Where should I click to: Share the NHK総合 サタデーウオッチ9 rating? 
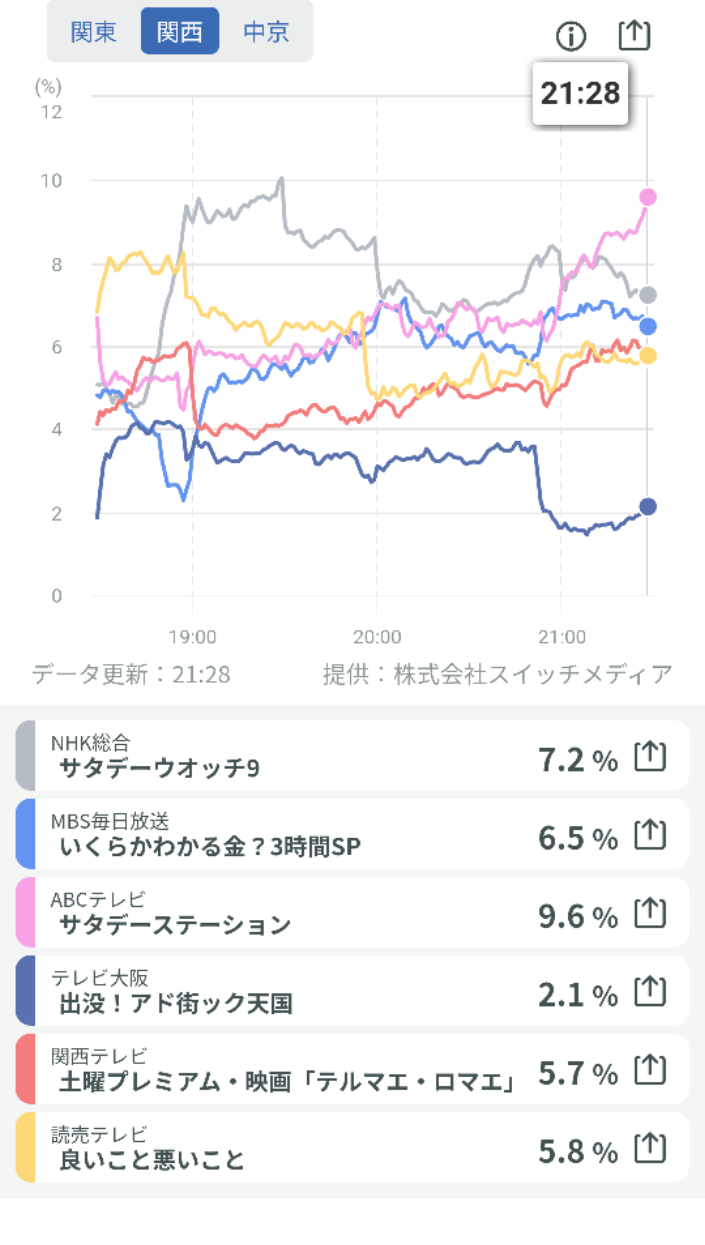(650, 757)
